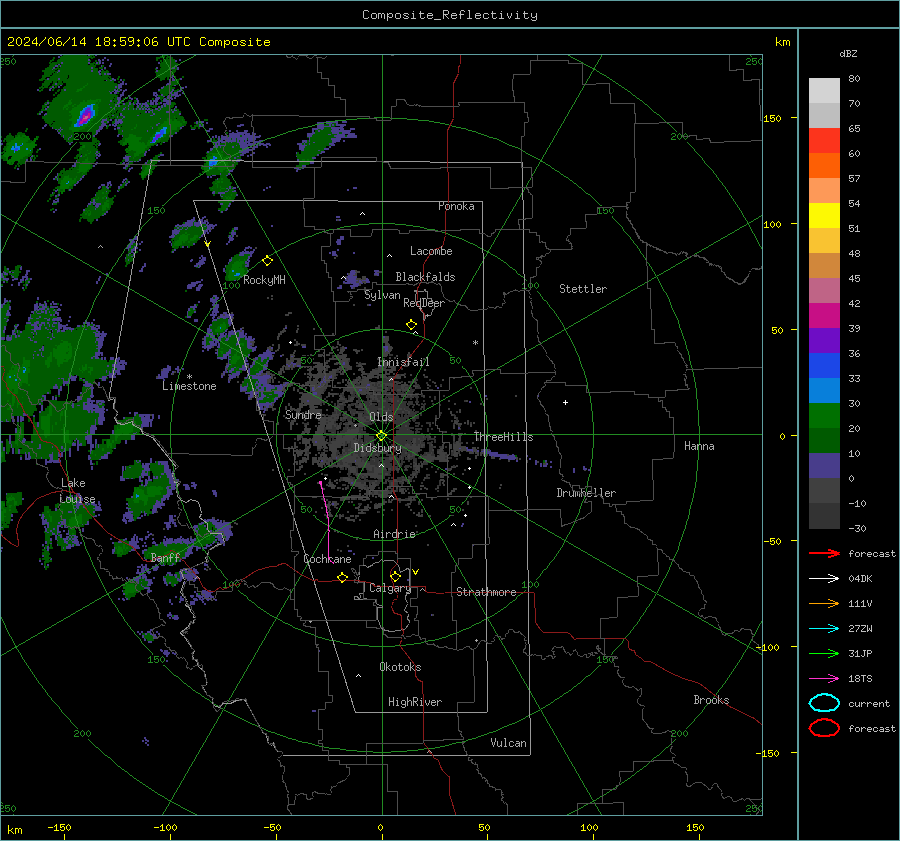
Task: Click the Sylvan label
Action: coord(382,295)
